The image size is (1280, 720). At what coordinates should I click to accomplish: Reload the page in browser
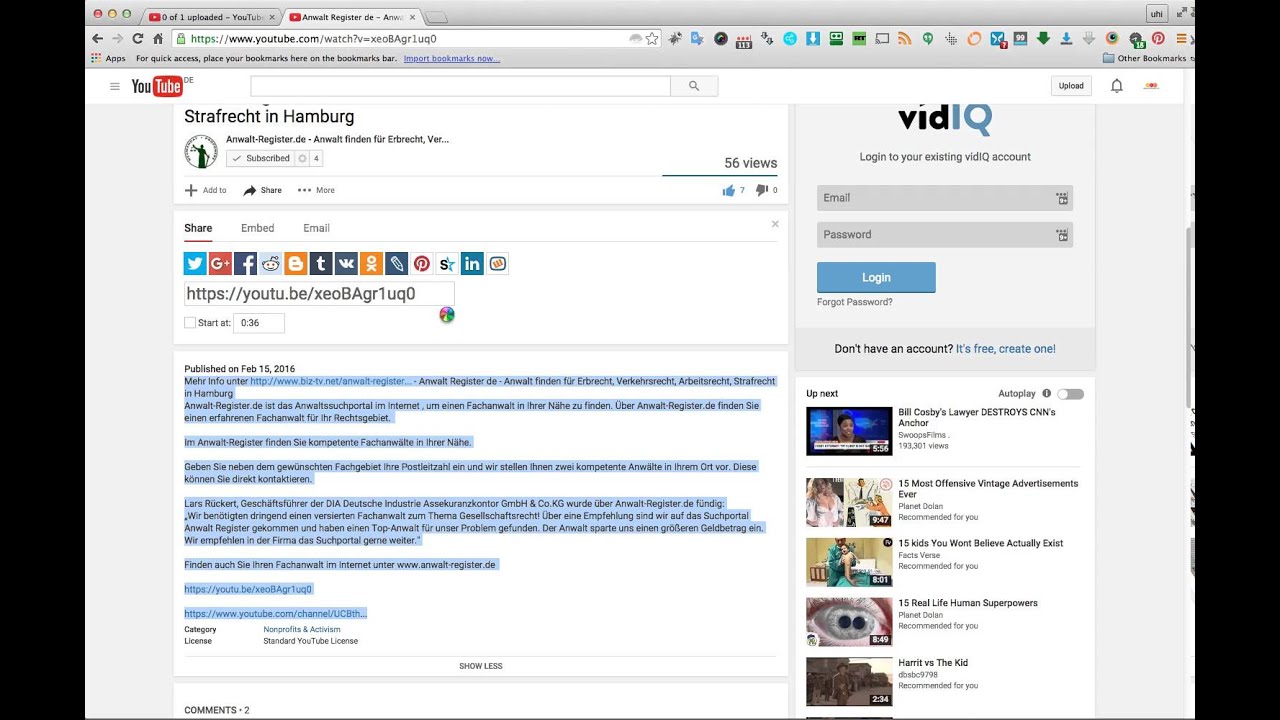137,39
